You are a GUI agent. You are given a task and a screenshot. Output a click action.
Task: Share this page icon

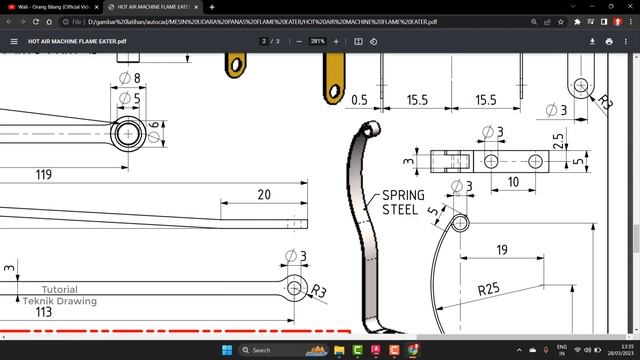(x=547, y=22)
